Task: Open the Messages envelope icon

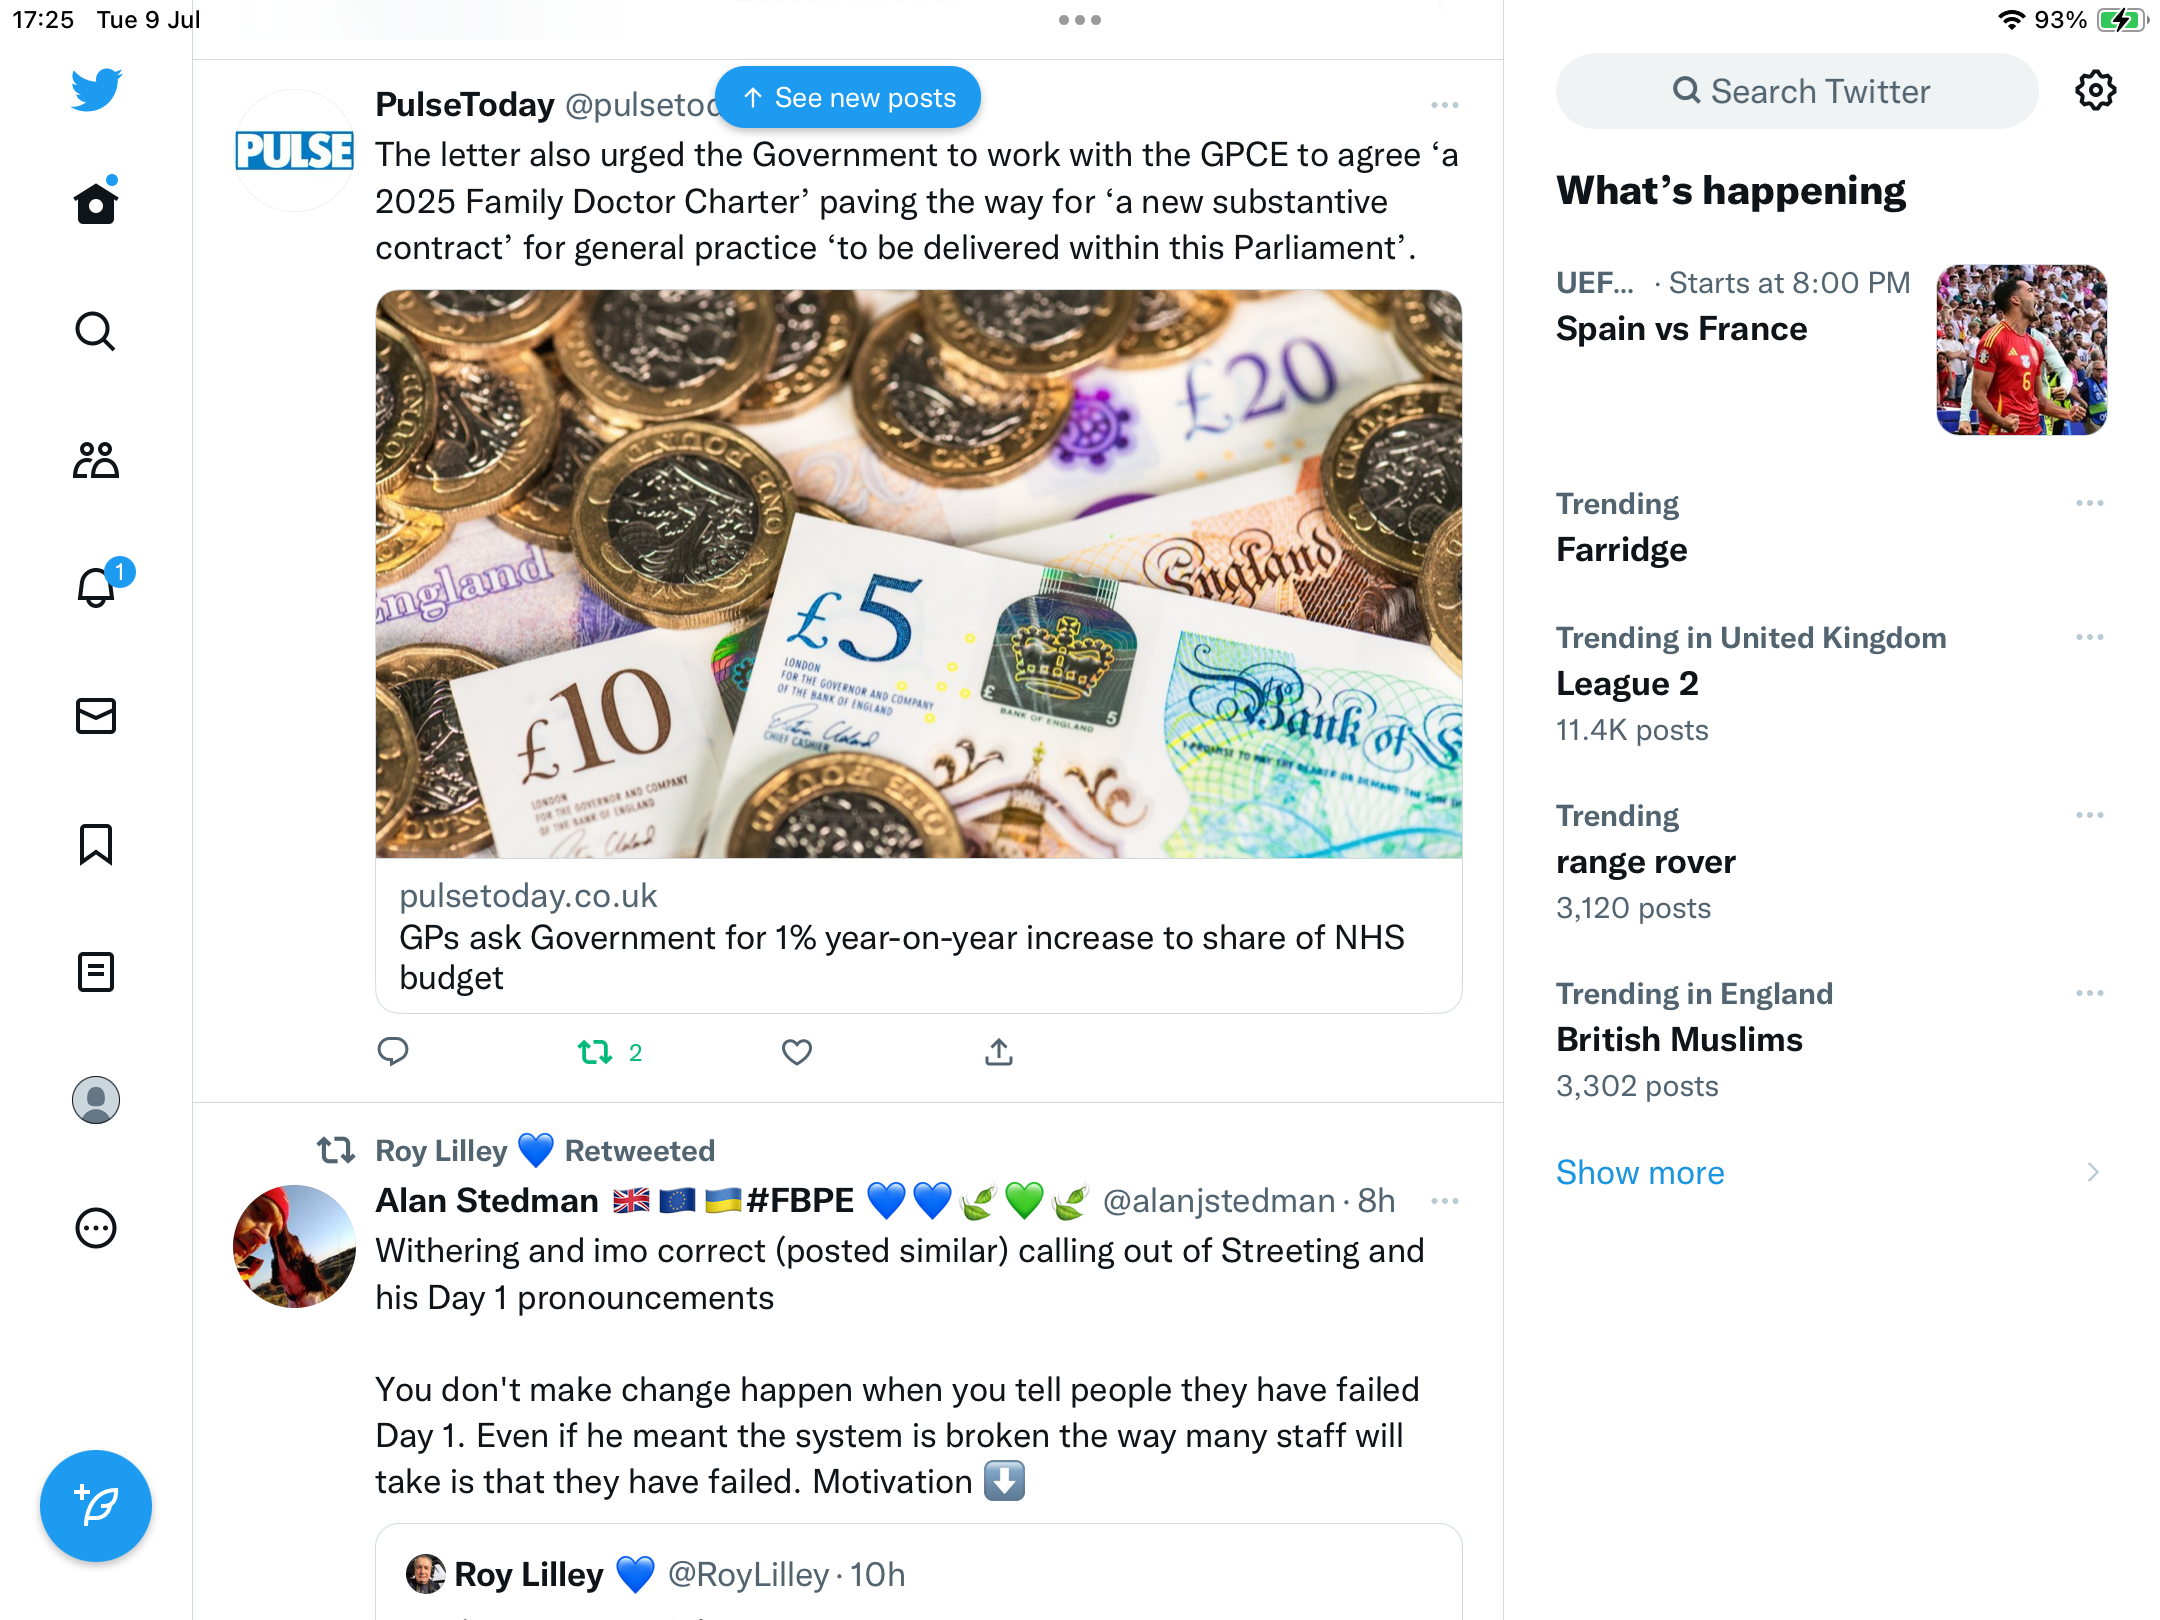Action: [96, 716]
